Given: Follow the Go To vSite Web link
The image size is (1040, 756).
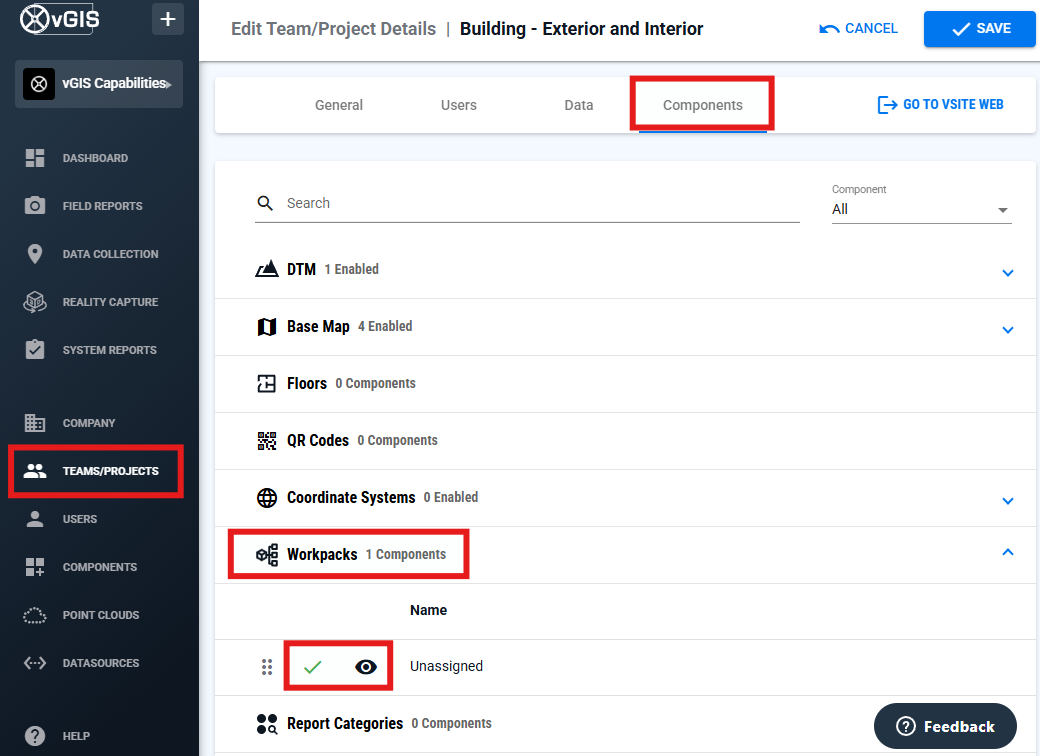Looking at the screenshot, I should [940, 105].
